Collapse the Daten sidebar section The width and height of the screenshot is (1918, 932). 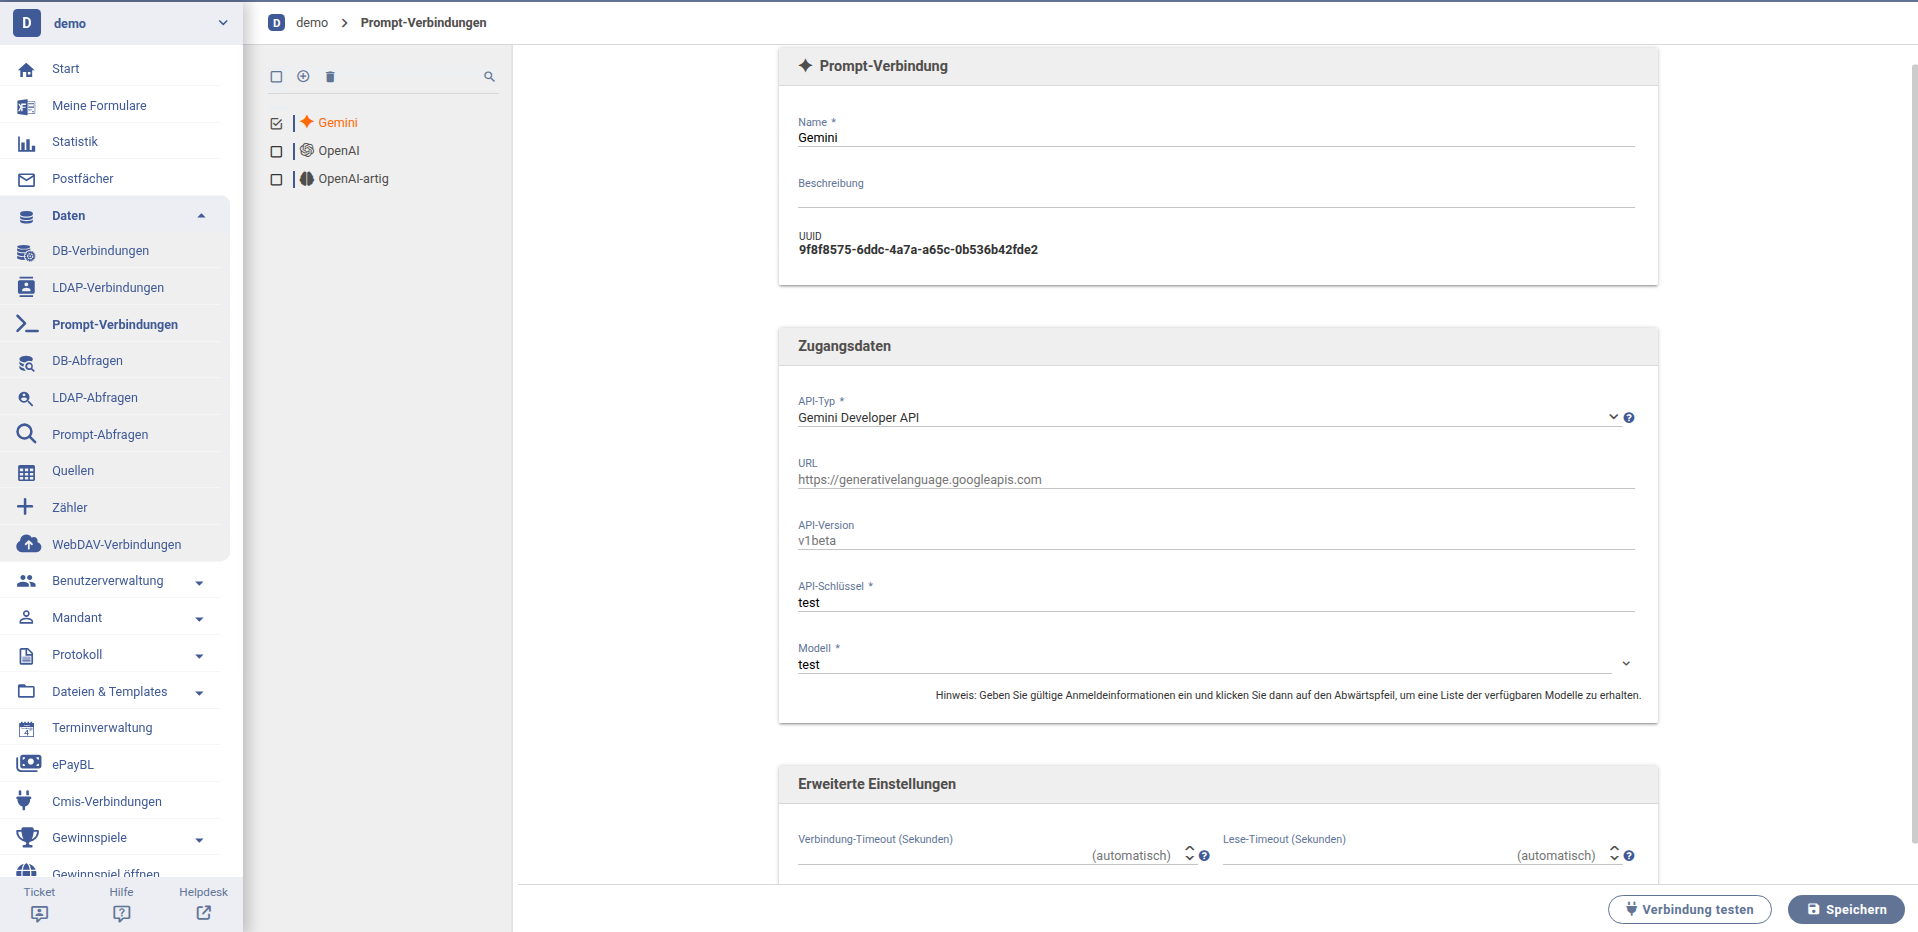[x=201, y=216]
